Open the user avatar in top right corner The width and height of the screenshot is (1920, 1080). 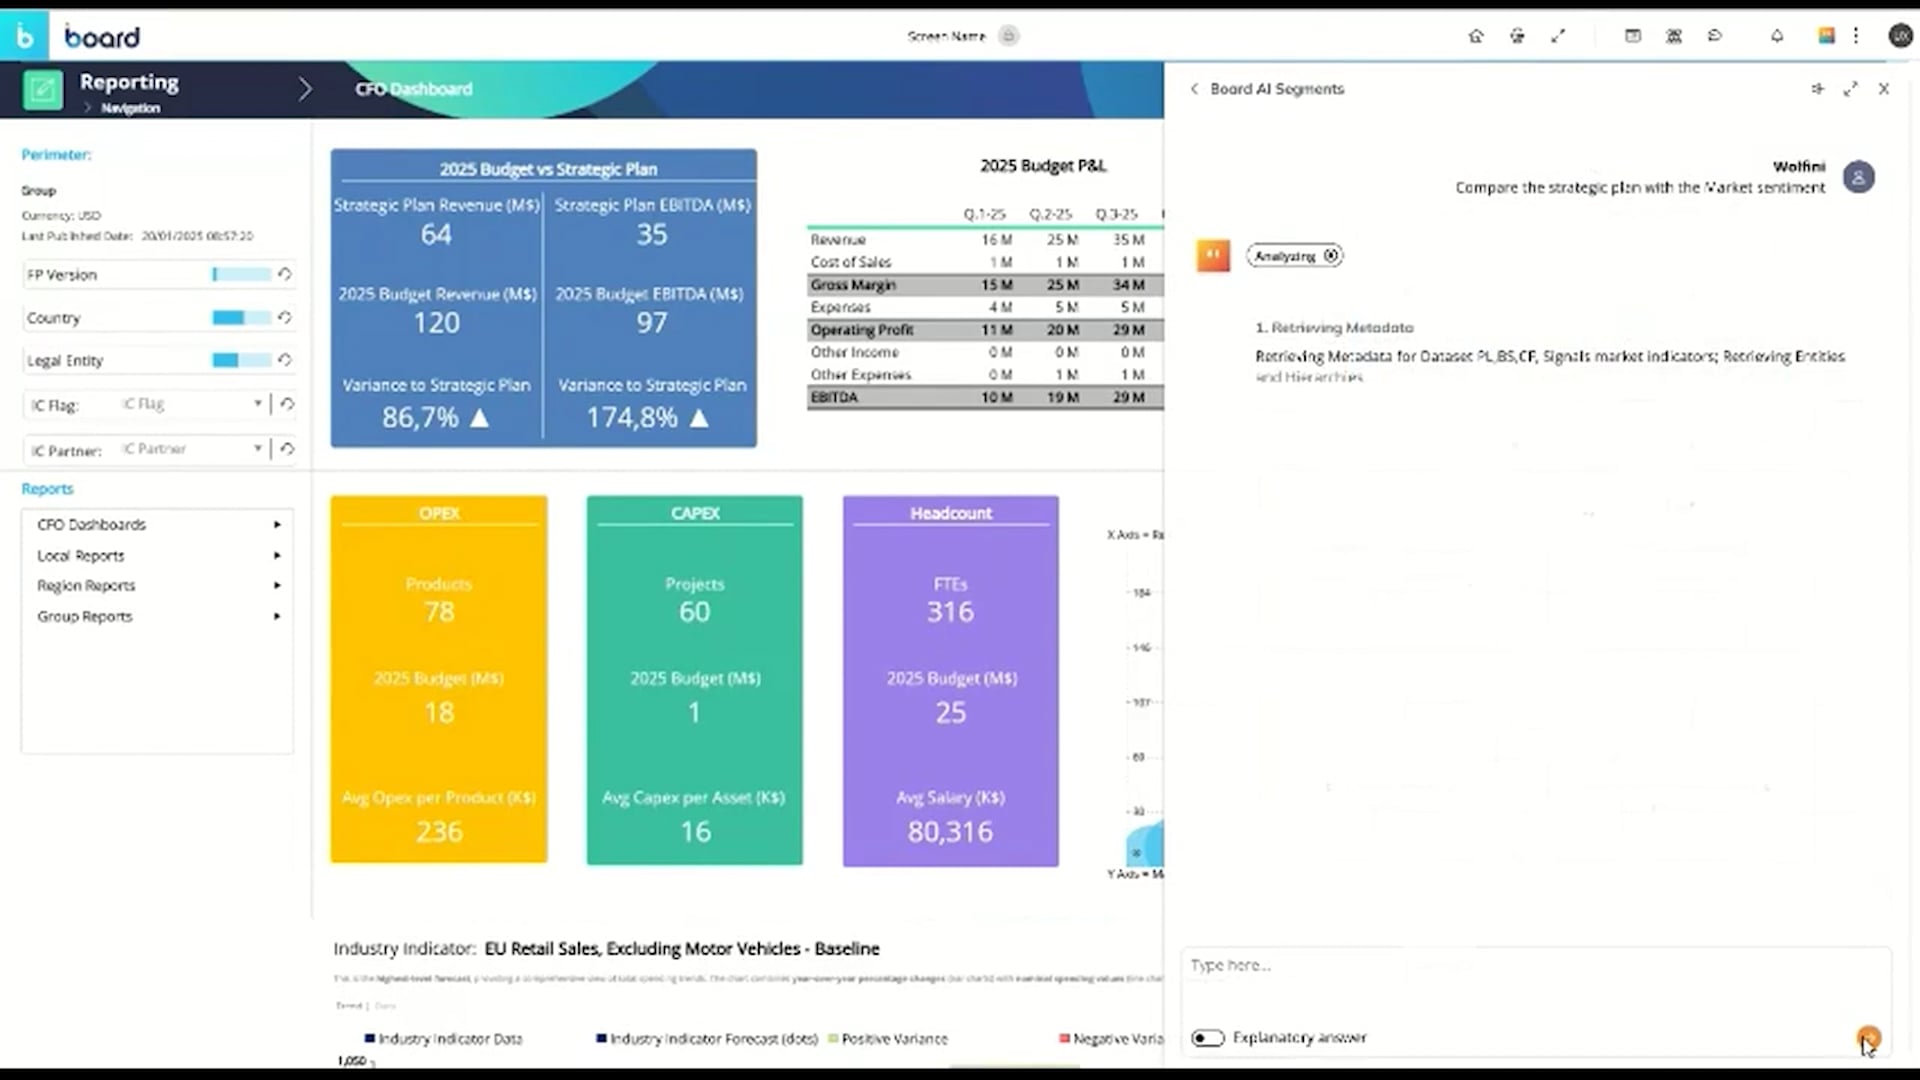pos(1900,36)
